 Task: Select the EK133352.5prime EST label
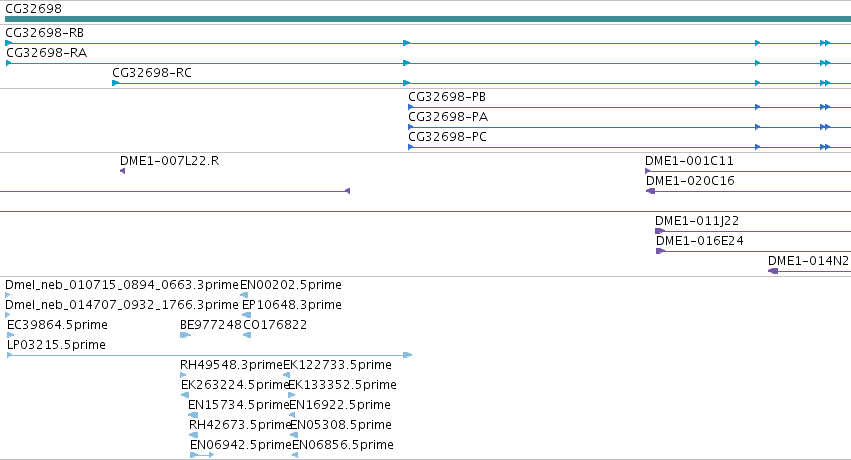[342, 385]
